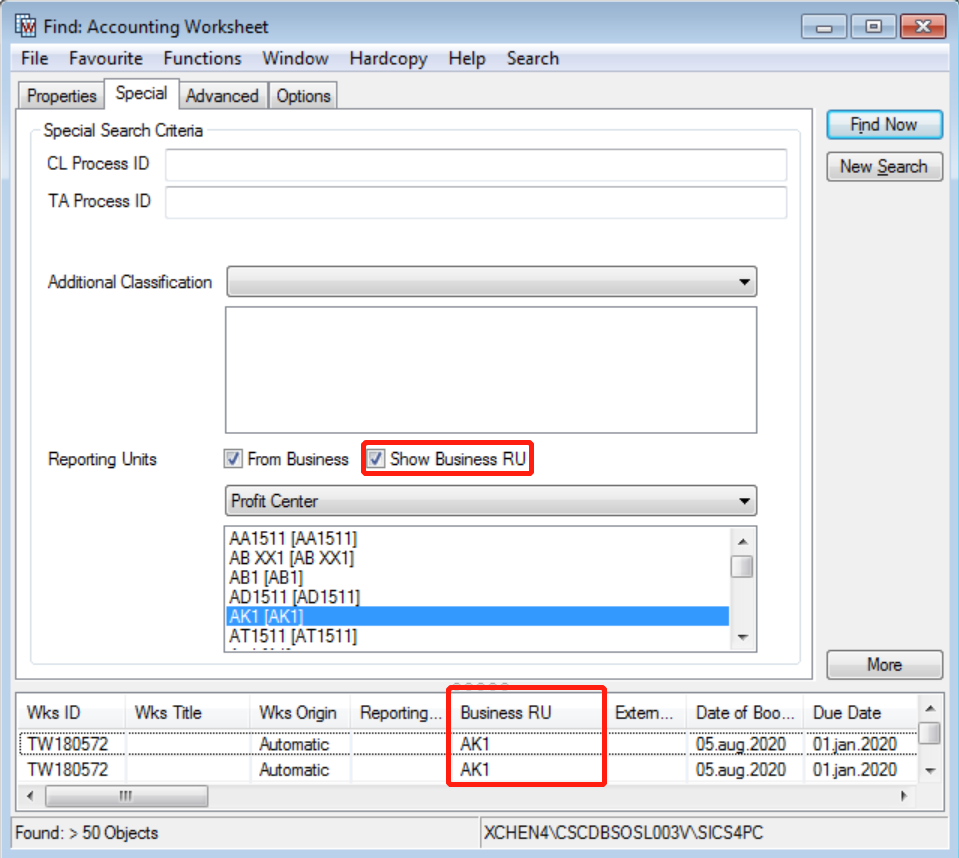Click the horizontal scrollbar right arrow in results
Viewport: 959px width, 858px height.
pyautogui.click(x=903, y=796)
